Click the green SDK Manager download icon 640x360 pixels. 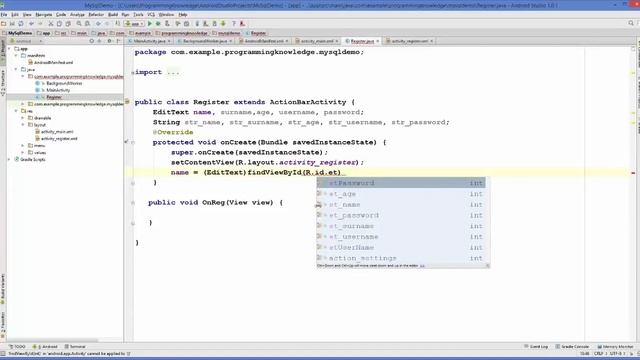(x=223, y=24)
